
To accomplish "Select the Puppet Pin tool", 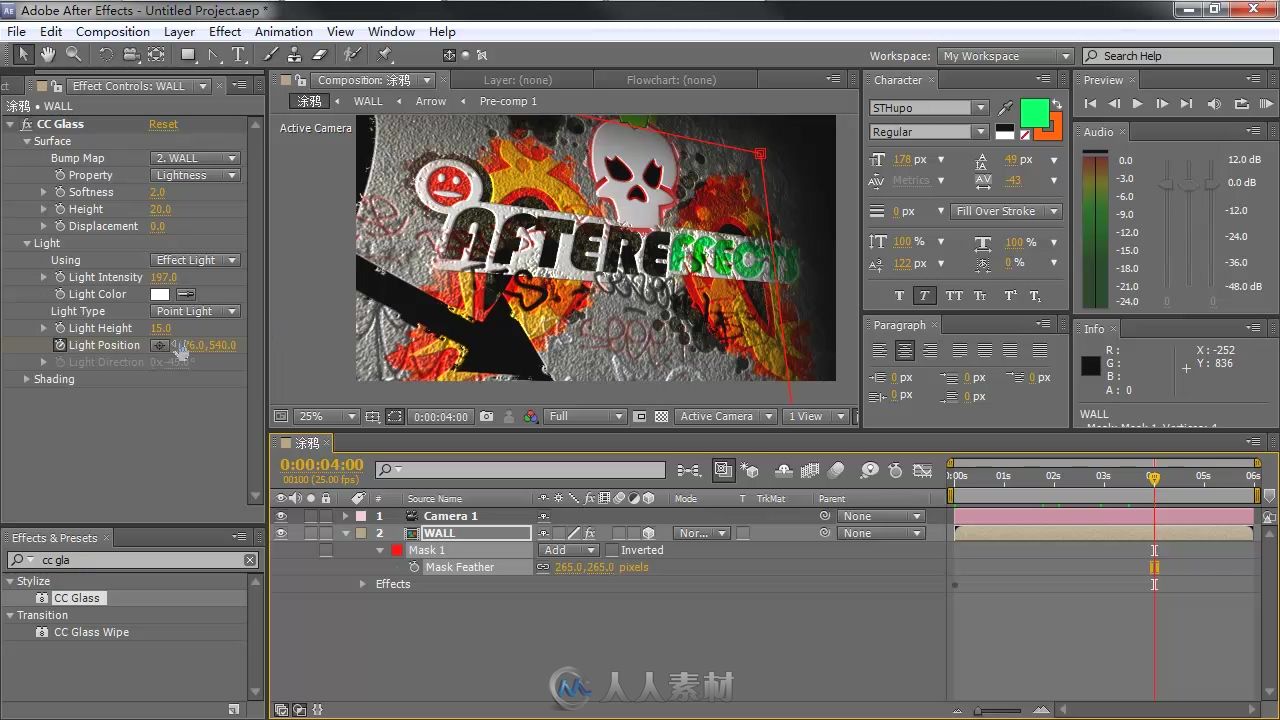I will tap(385, 55).
